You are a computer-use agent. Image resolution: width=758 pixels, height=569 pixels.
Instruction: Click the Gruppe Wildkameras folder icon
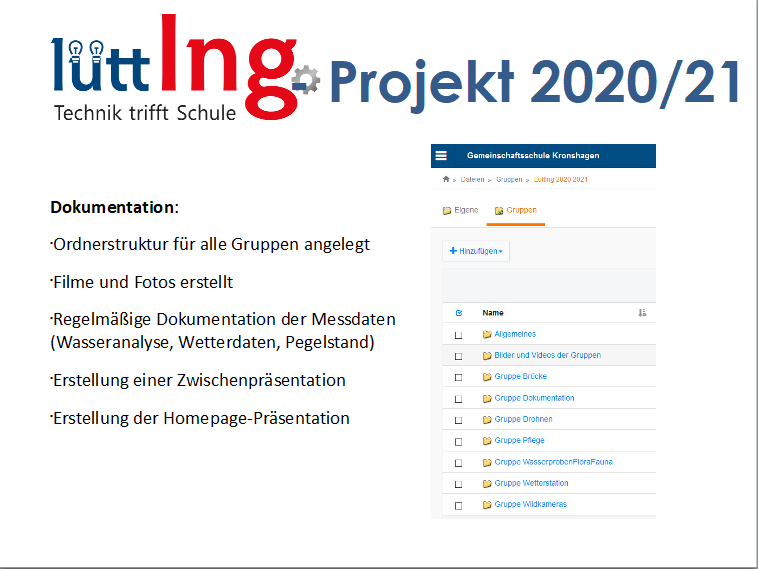(487, 504)
